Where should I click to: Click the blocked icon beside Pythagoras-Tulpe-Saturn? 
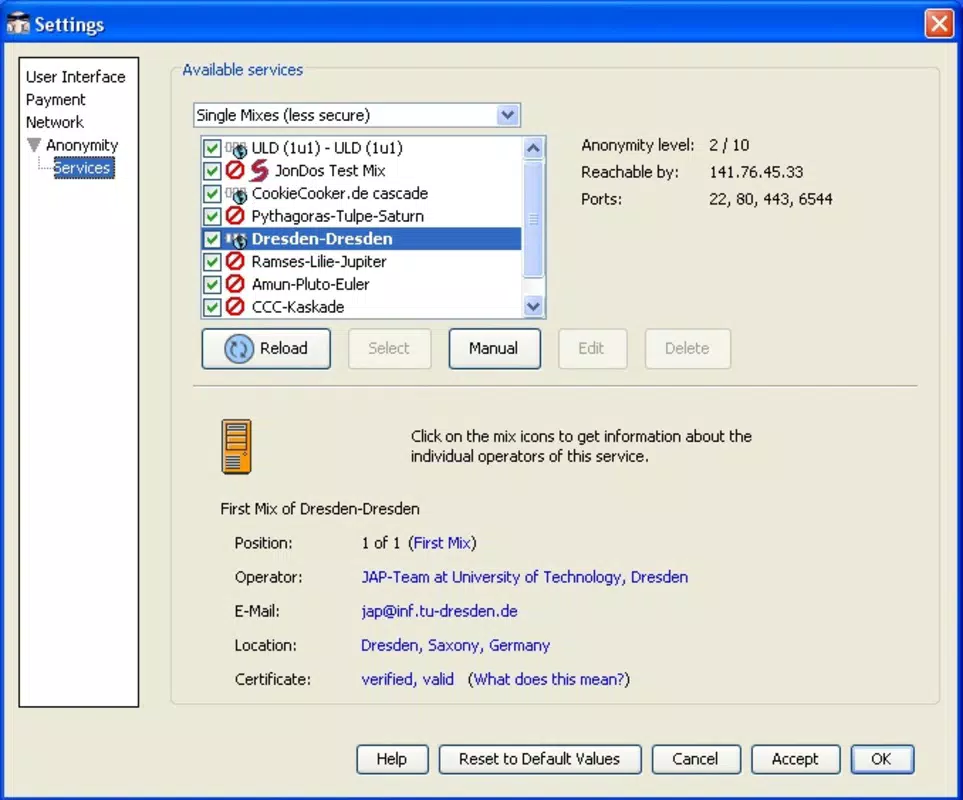click(x=235, y=216)
